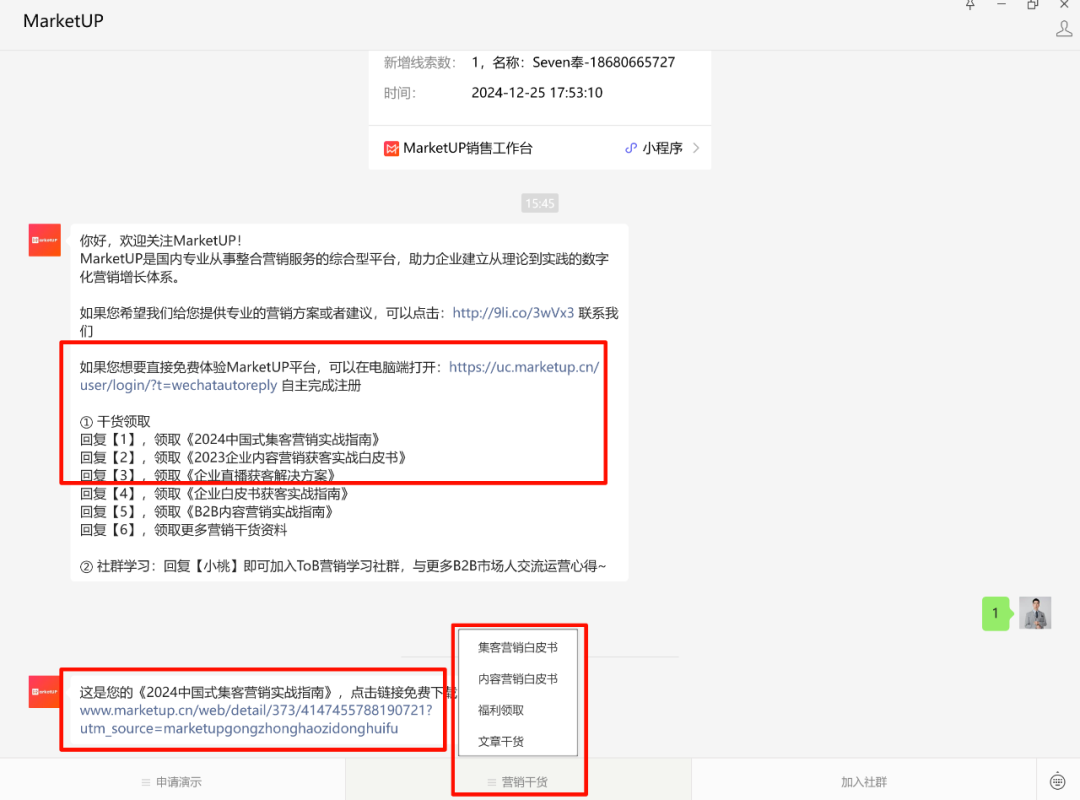The width and height of the screenshot is (1080, 800).
Task: Open the http://9li.co/3wVx3 contact link
Action: [513, 313]
